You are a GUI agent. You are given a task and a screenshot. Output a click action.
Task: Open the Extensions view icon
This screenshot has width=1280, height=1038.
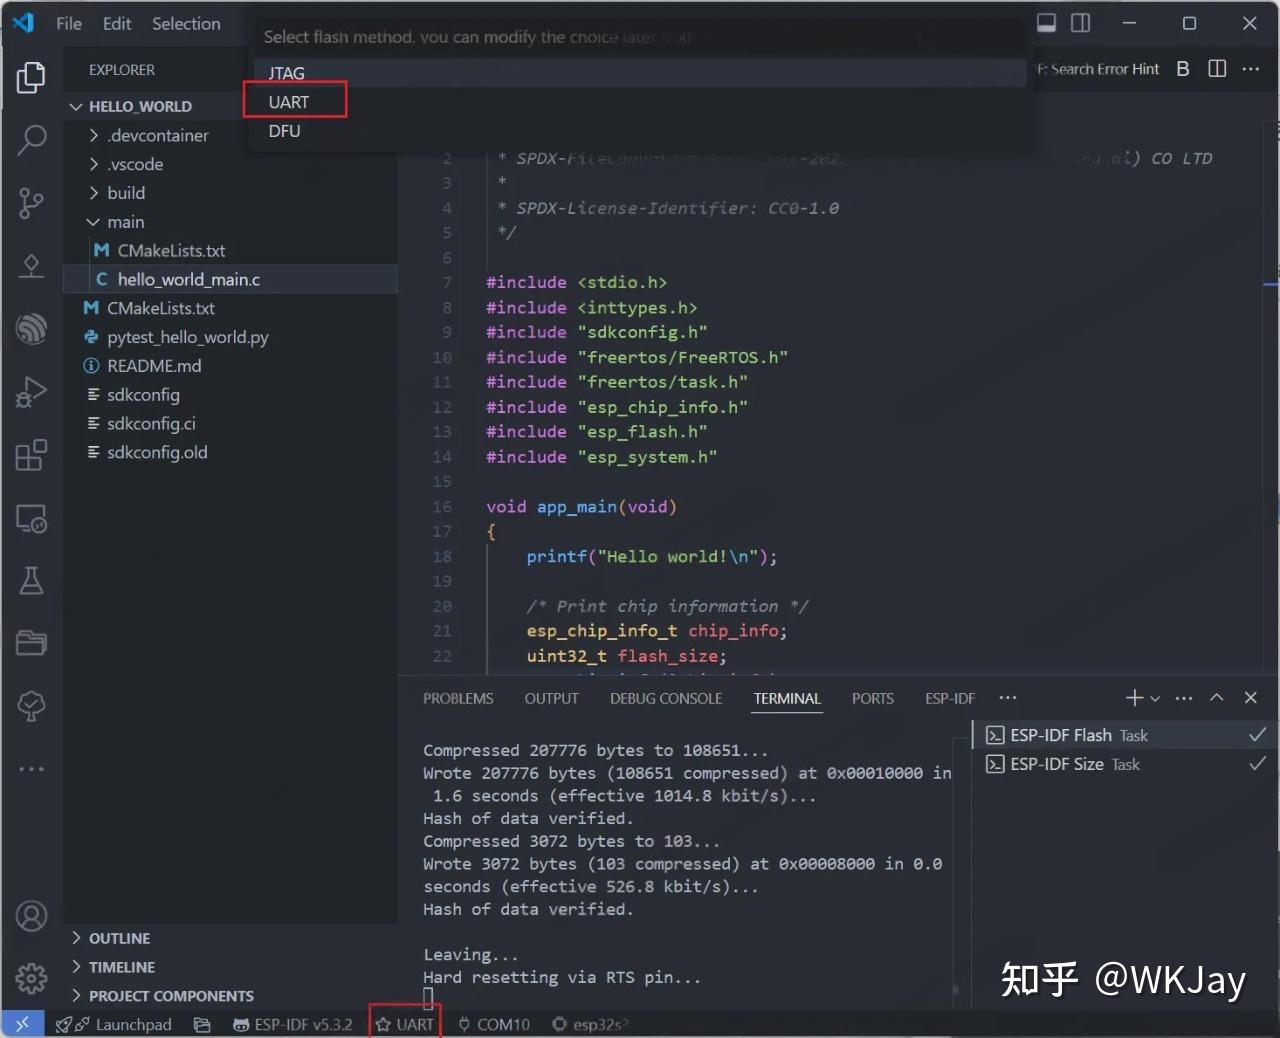31,455
